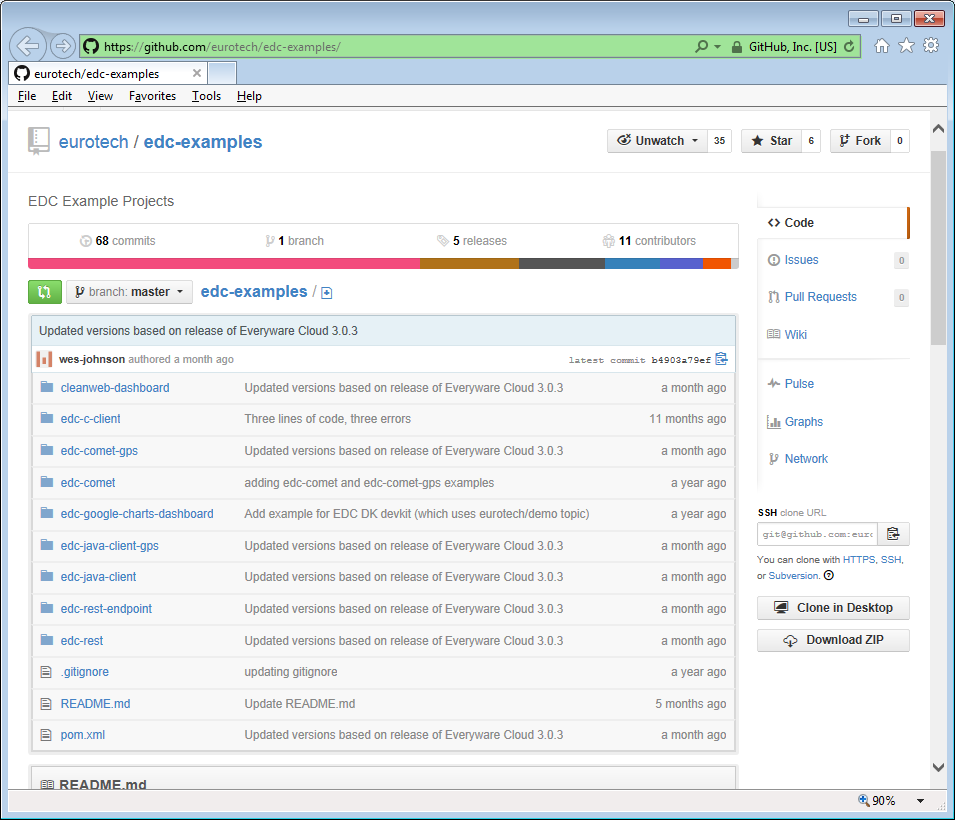Open the Favorites menu
Image resolution: width=955 pixels, height=820 pixels.
(152, 96)
